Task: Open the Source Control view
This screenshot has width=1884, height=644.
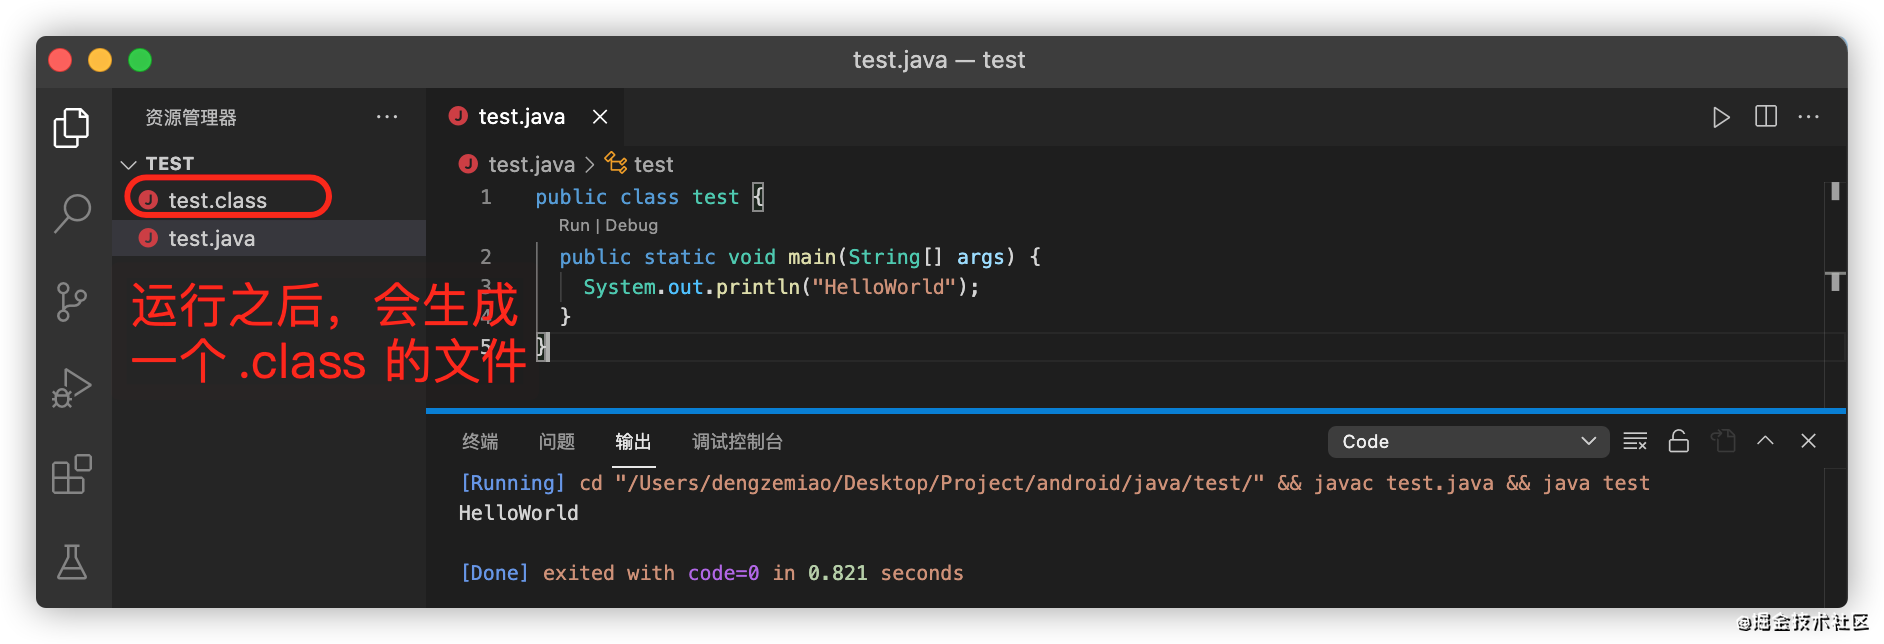Action: coord(71,301)
